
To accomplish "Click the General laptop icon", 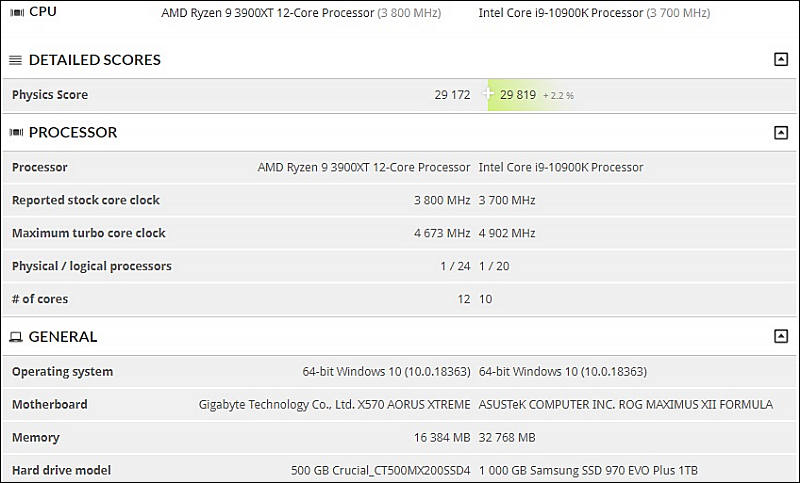I will coord(16,337).
